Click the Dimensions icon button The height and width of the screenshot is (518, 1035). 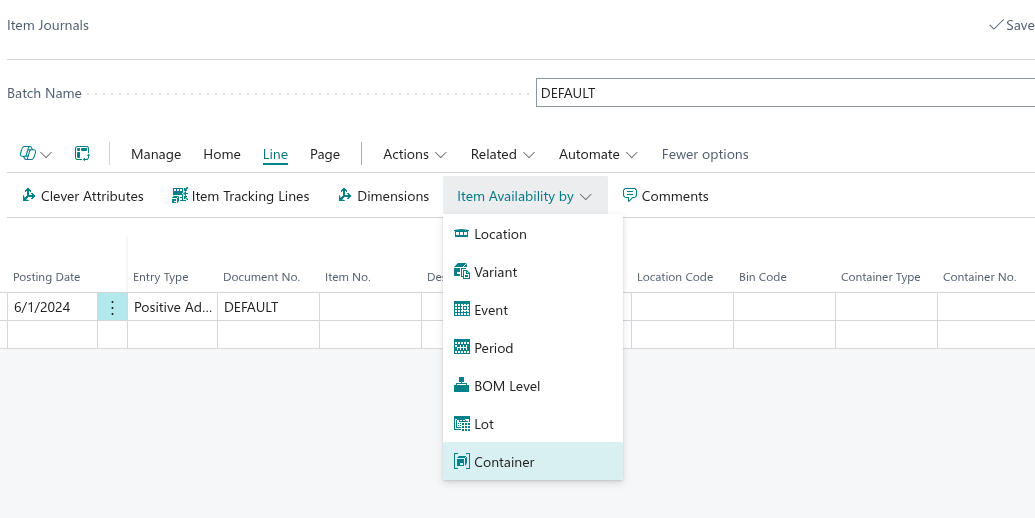pyautogui.click(x=345, y=196)
